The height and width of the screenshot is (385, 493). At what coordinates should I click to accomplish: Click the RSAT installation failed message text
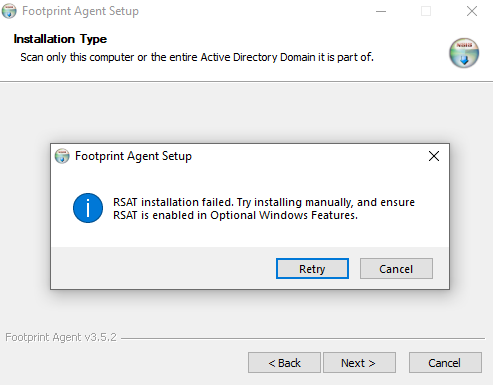coord(264,209)
